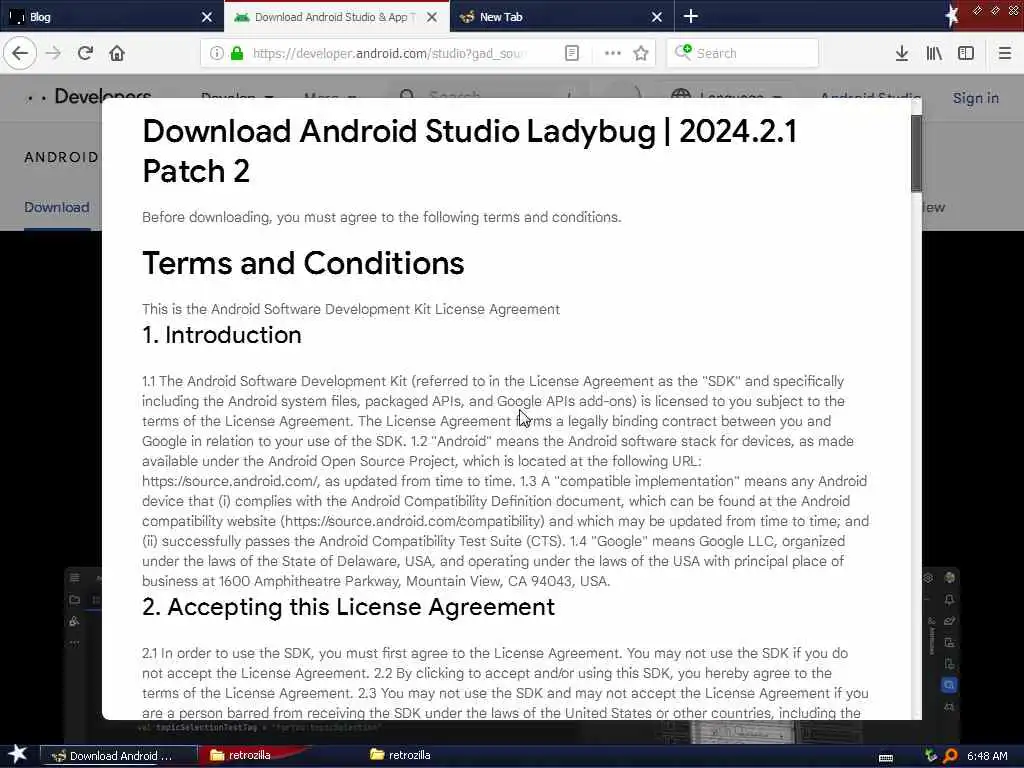
Task: Close the Blog tab
Action: (207, 17)
